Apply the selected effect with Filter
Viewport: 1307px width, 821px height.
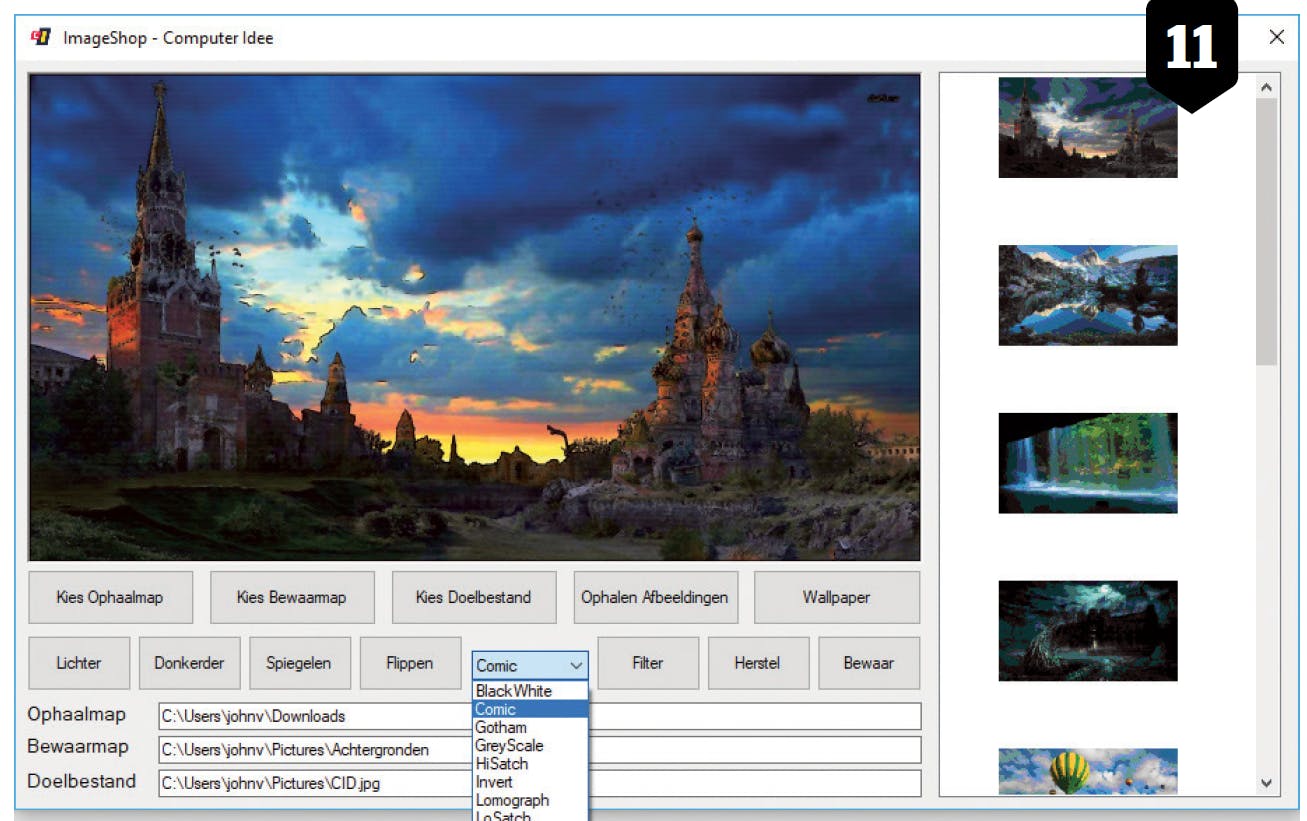click(x=647, y=662)
